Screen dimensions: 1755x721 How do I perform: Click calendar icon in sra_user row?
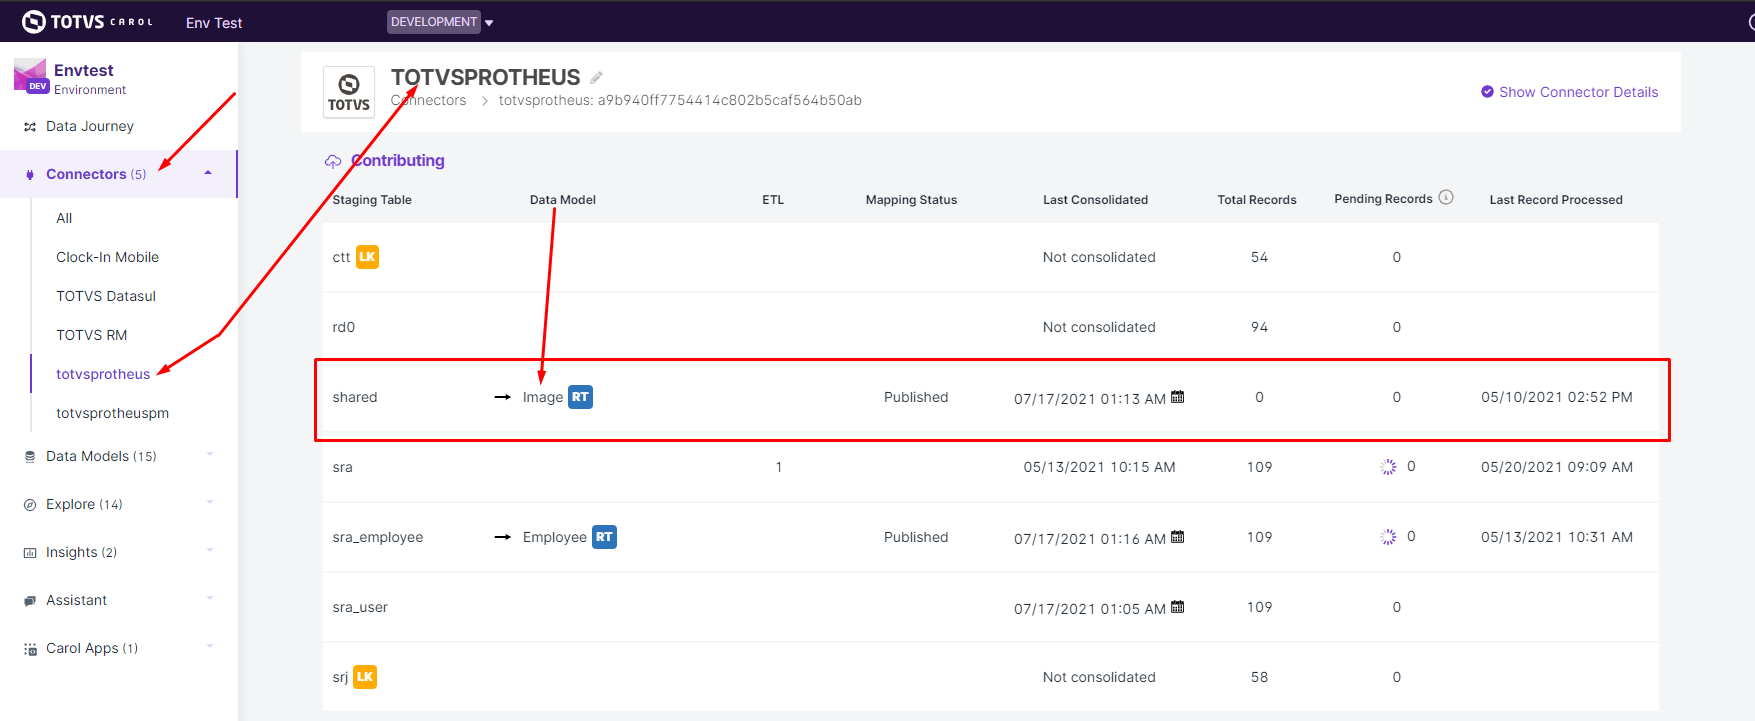1178,607
